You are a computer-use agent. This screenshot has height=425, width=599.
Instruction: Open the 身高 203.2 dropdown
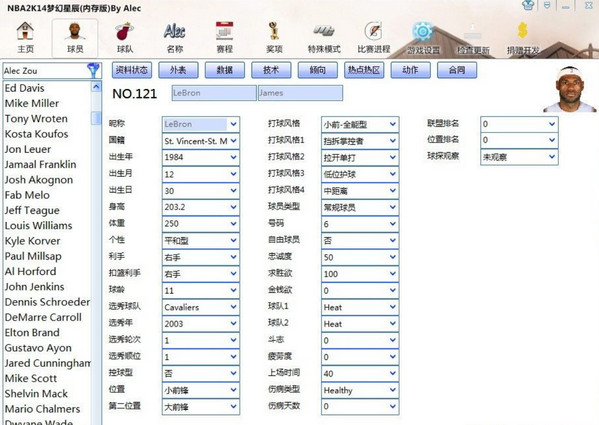(201, 207)
